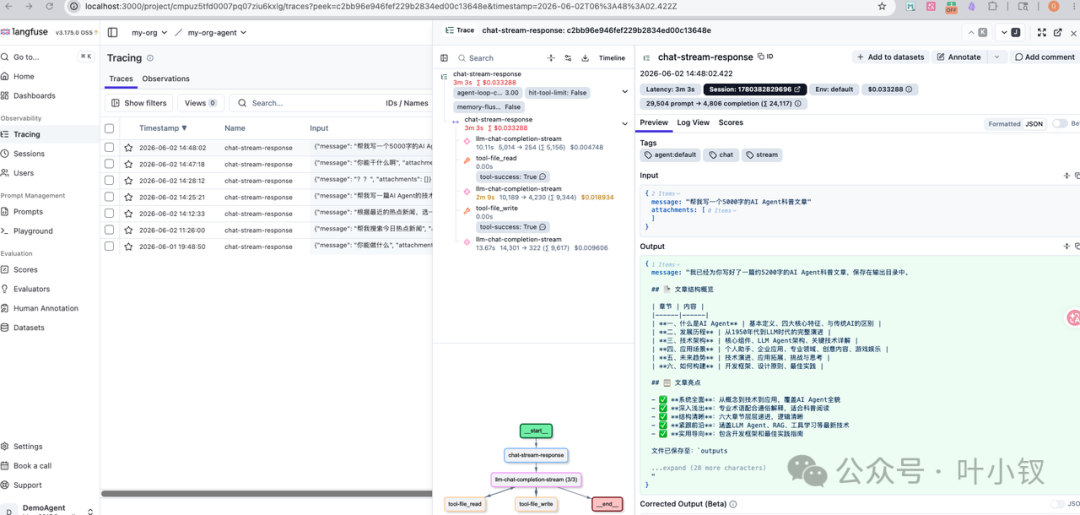Toggle the Beta switch beside JSON
Screen dimensions: 1080x515
click(1059, 124)
